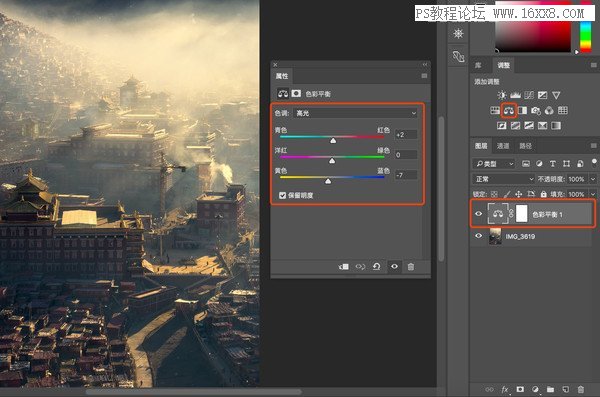Switch to the 通道 tab
The height and width of the screenshot is (397, 600).
tap(503, 146)
